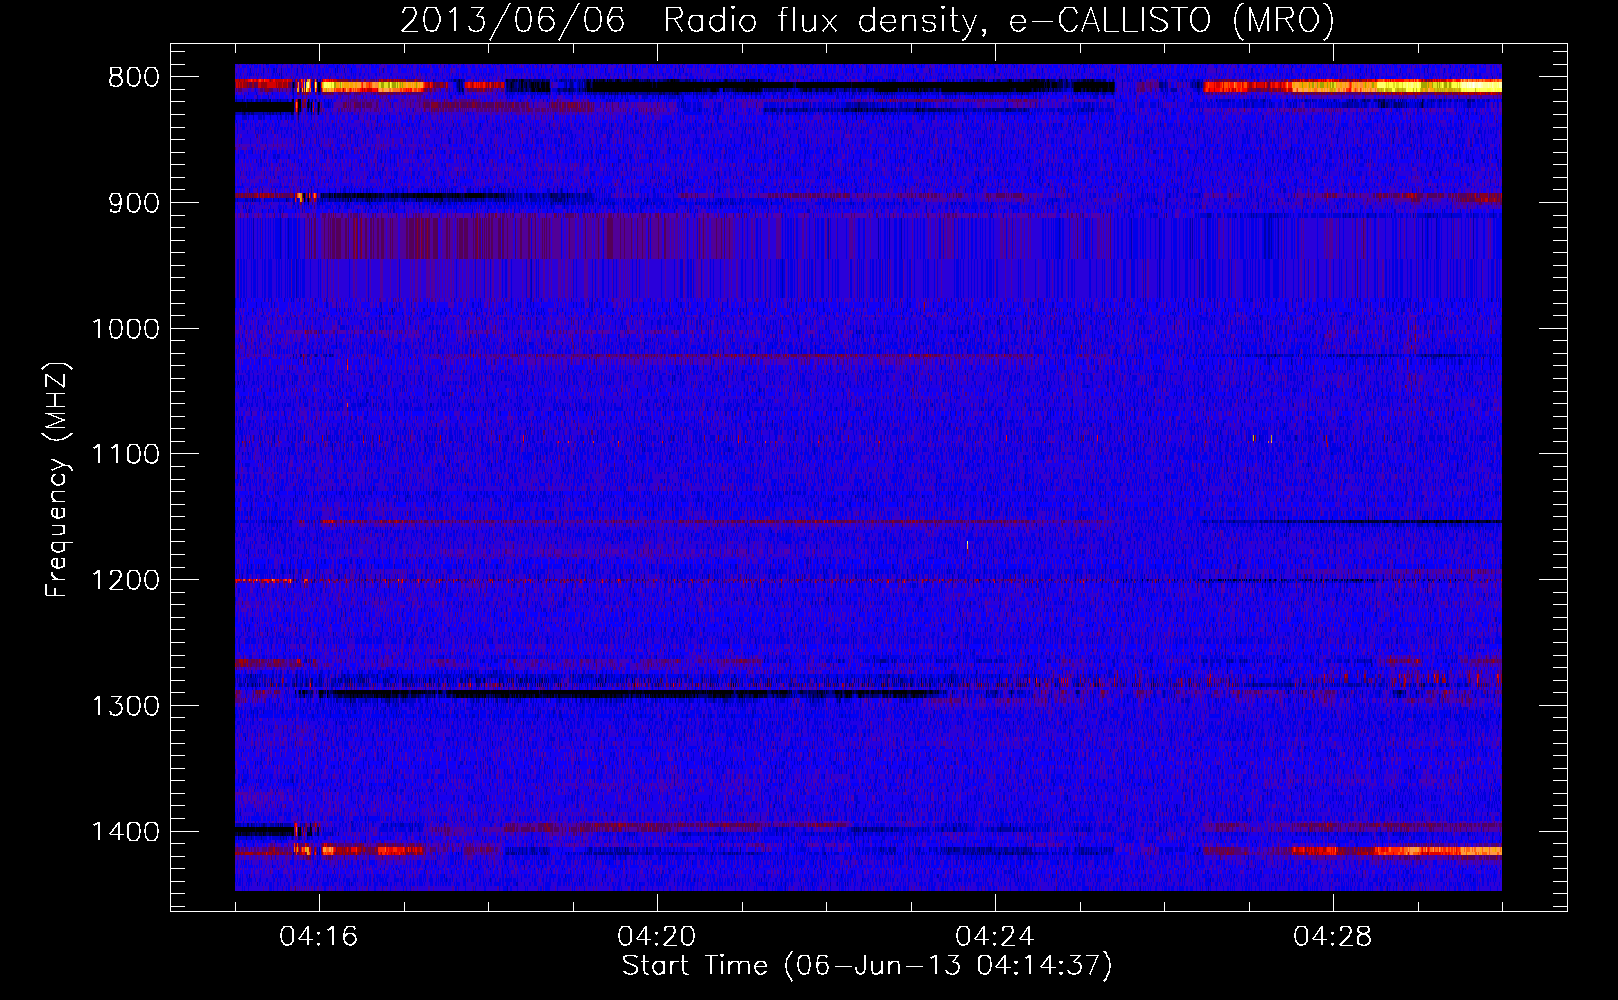Click the 1200 frequency axis label
Viewport: 1618px width, 1000px height.
[125, 581]
